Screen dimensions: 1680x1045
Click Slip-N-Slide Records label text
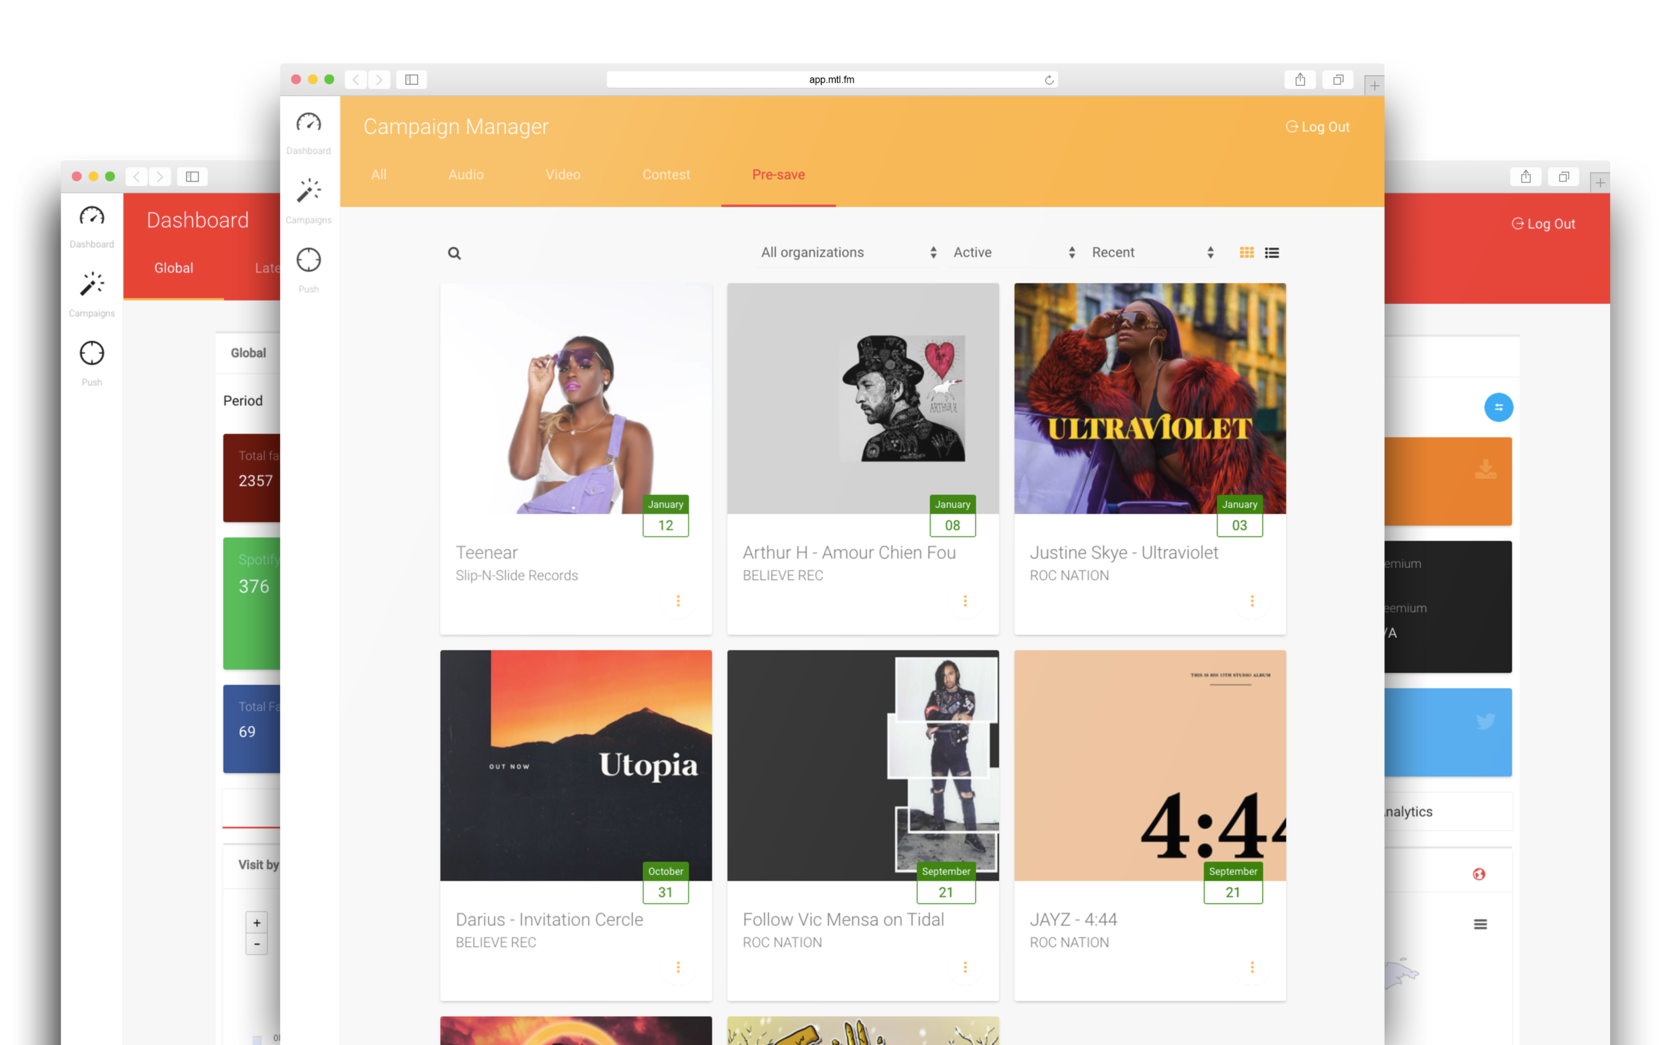tap(517, 576)
